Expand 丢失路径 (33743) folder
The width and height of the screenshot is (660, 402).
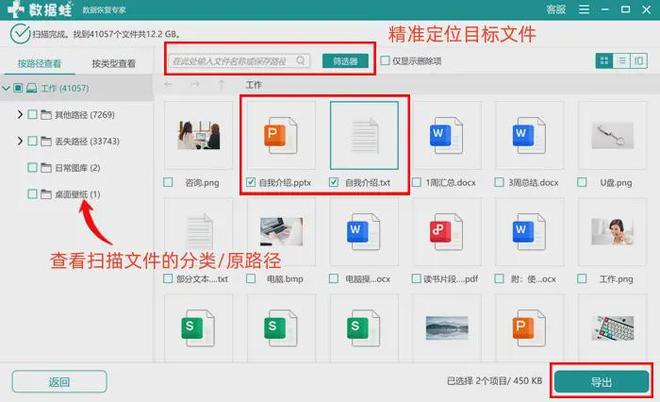pyautogui.click(x=20, y=141)
